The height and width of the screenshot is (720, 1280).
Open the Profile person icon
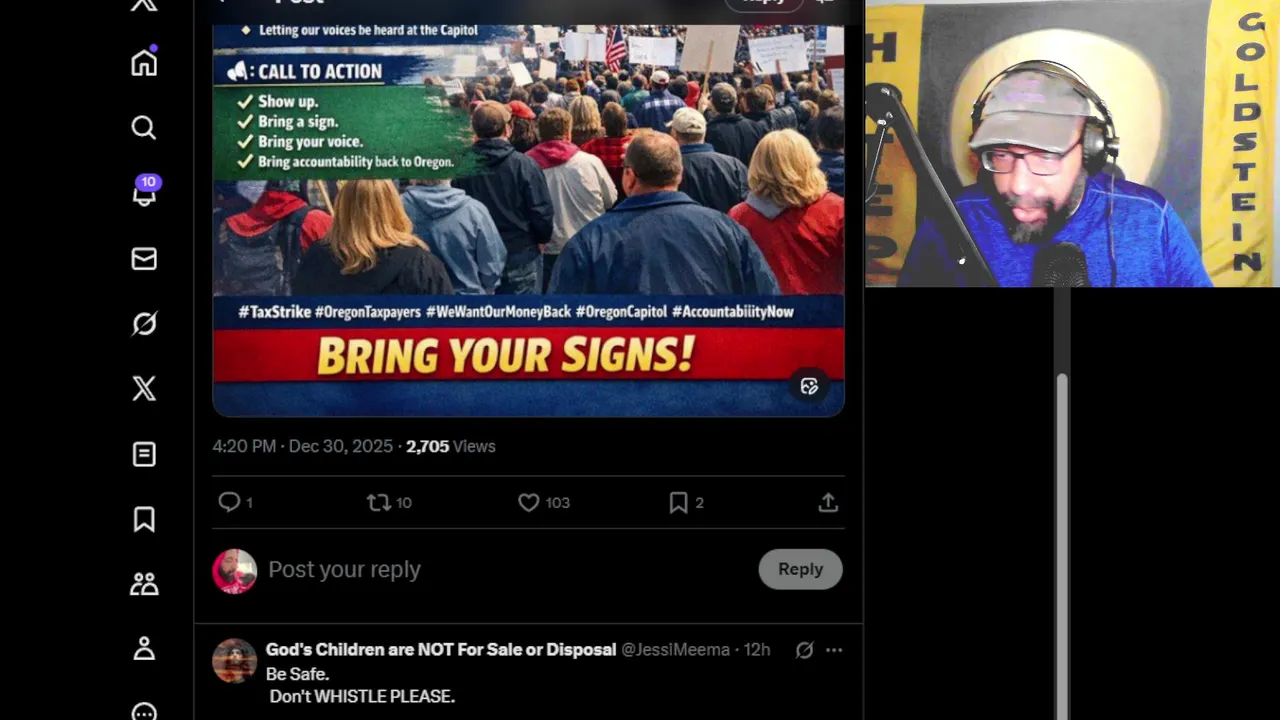[144, 649]
